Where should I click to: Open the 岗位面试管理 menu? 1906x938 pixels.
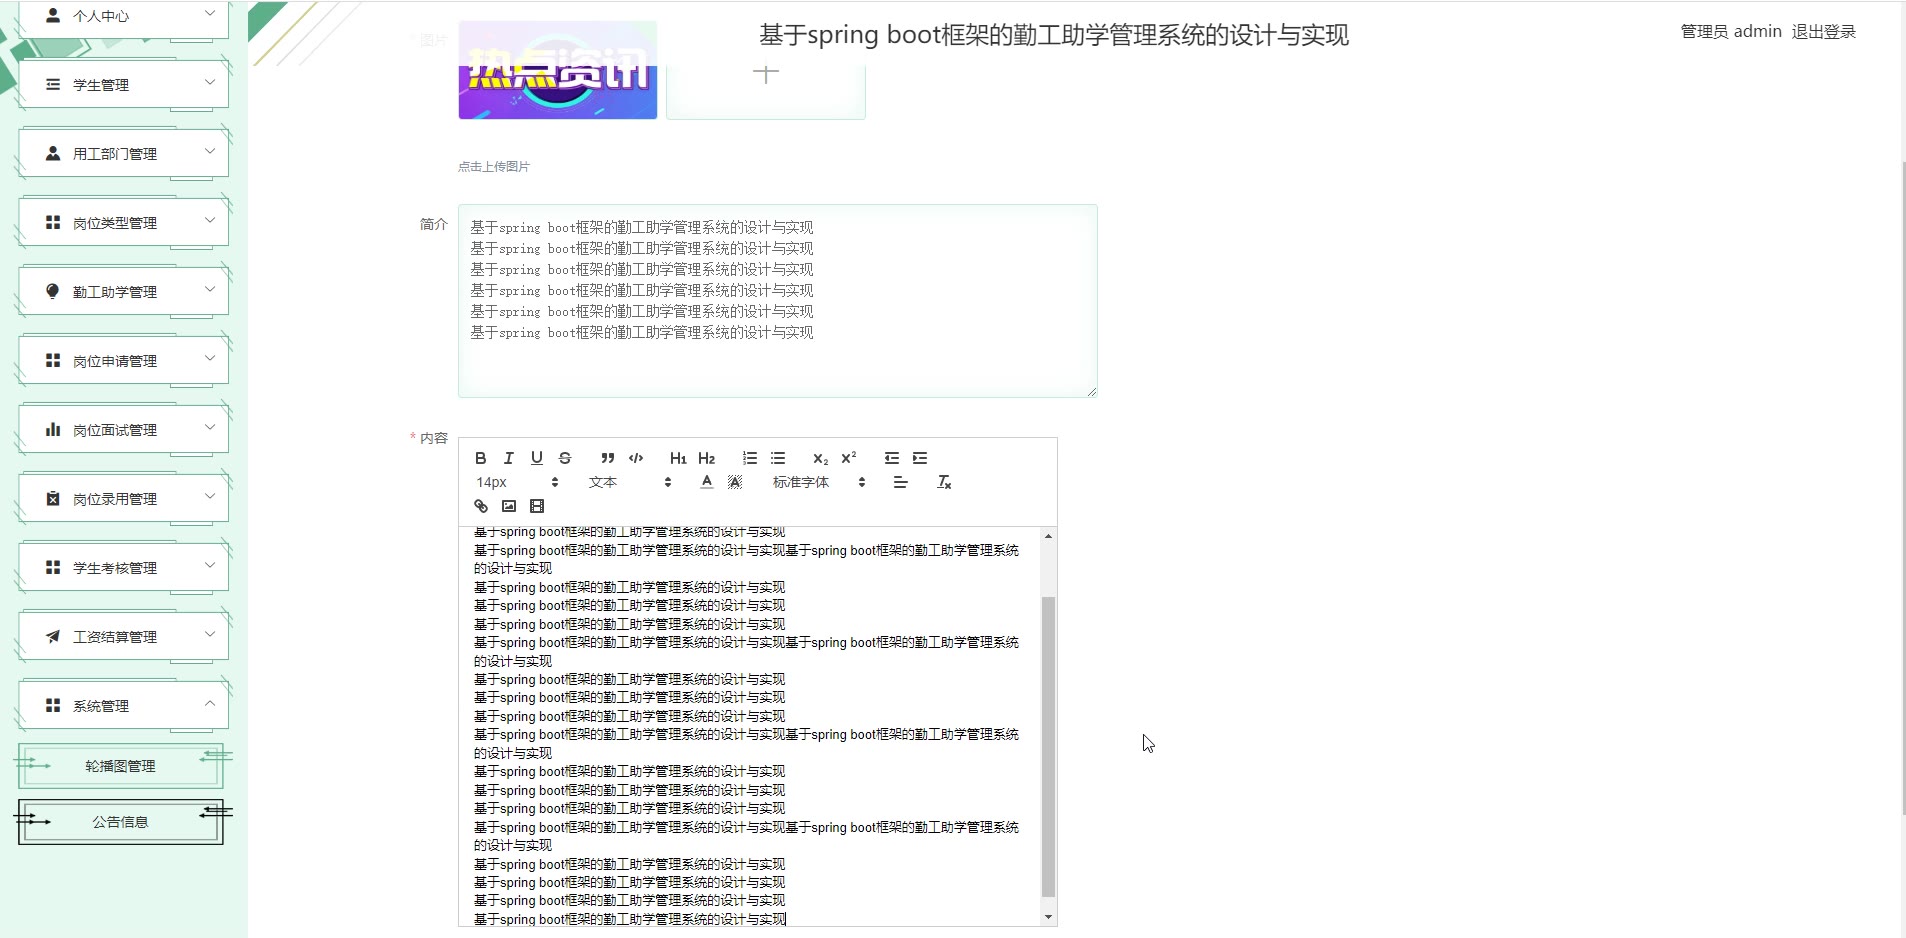click(123, 430)
